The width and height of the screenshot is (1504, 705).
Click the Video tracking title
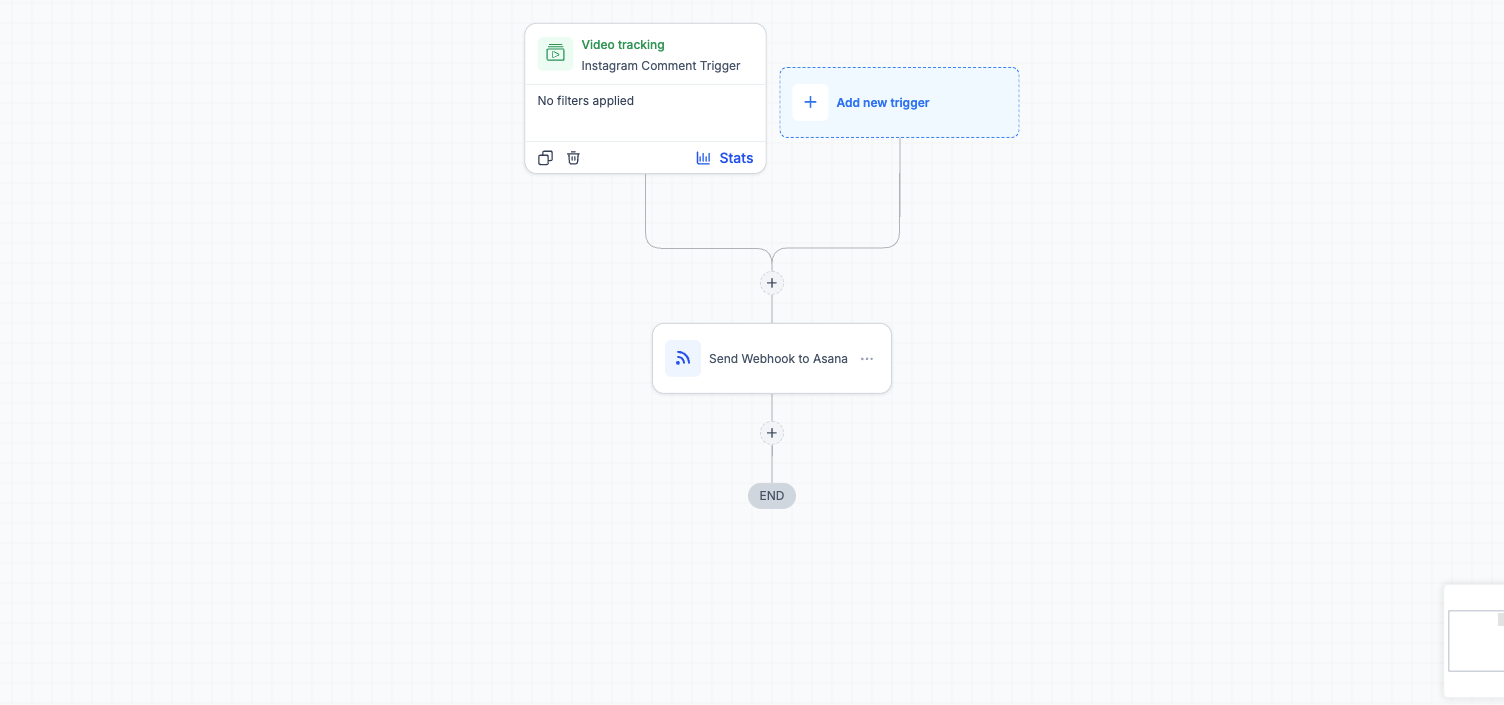[x=623, y=45]
